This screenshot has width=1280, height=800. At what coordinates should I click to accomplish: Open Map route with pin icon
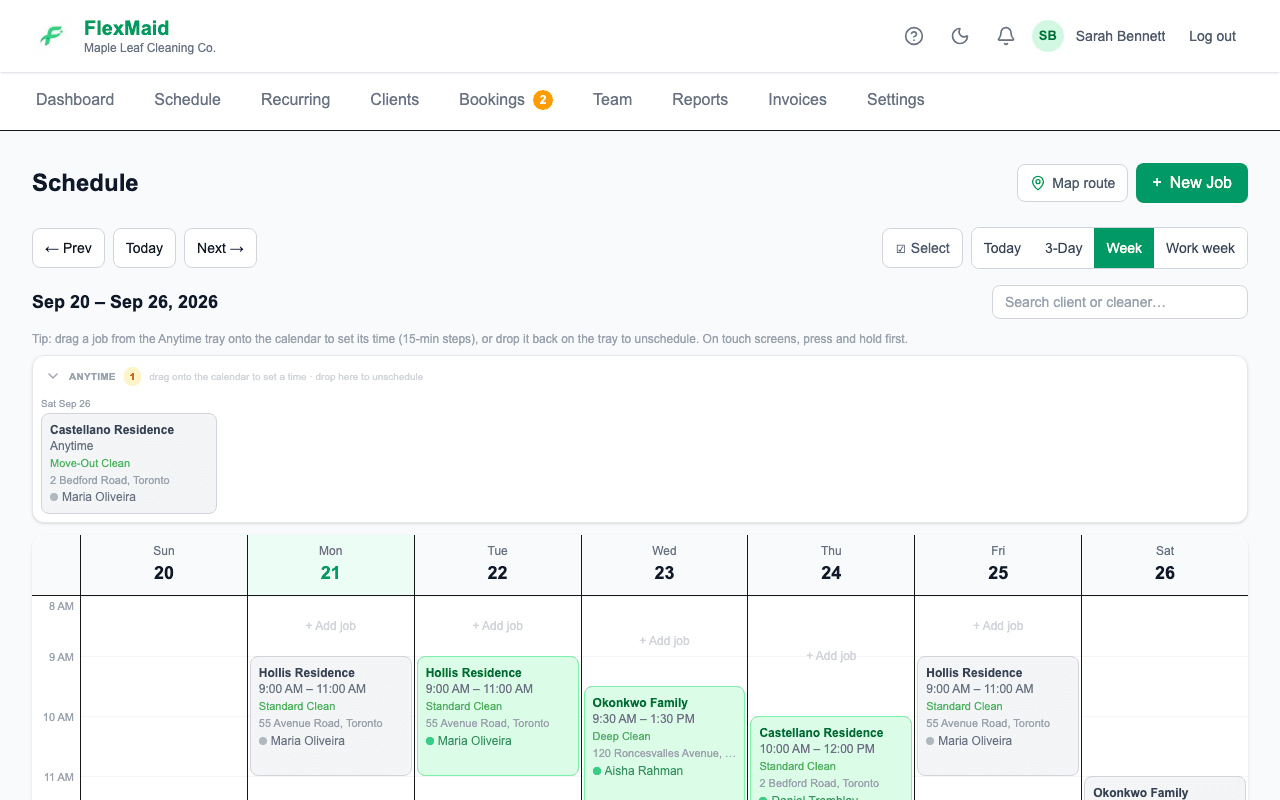click(1073, 183)
